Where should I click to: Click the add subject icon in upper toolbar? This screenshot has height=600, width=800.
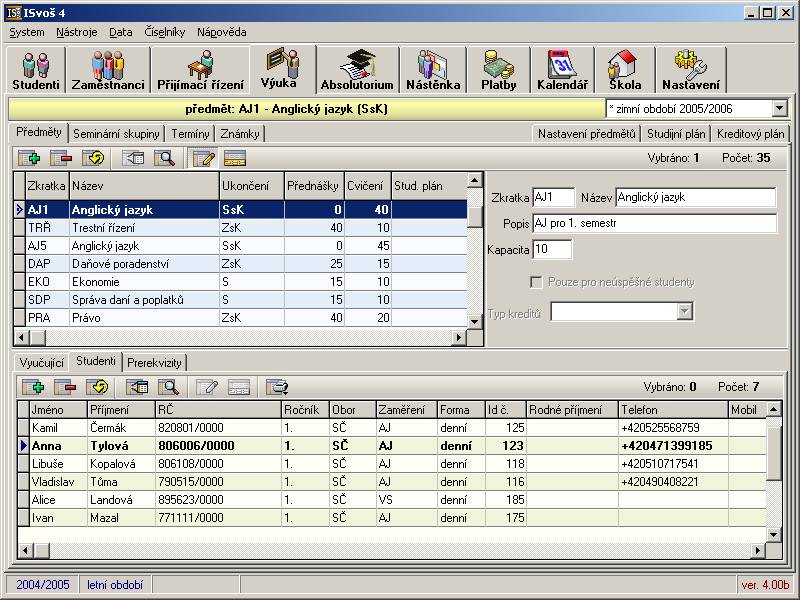coord(29,158)
